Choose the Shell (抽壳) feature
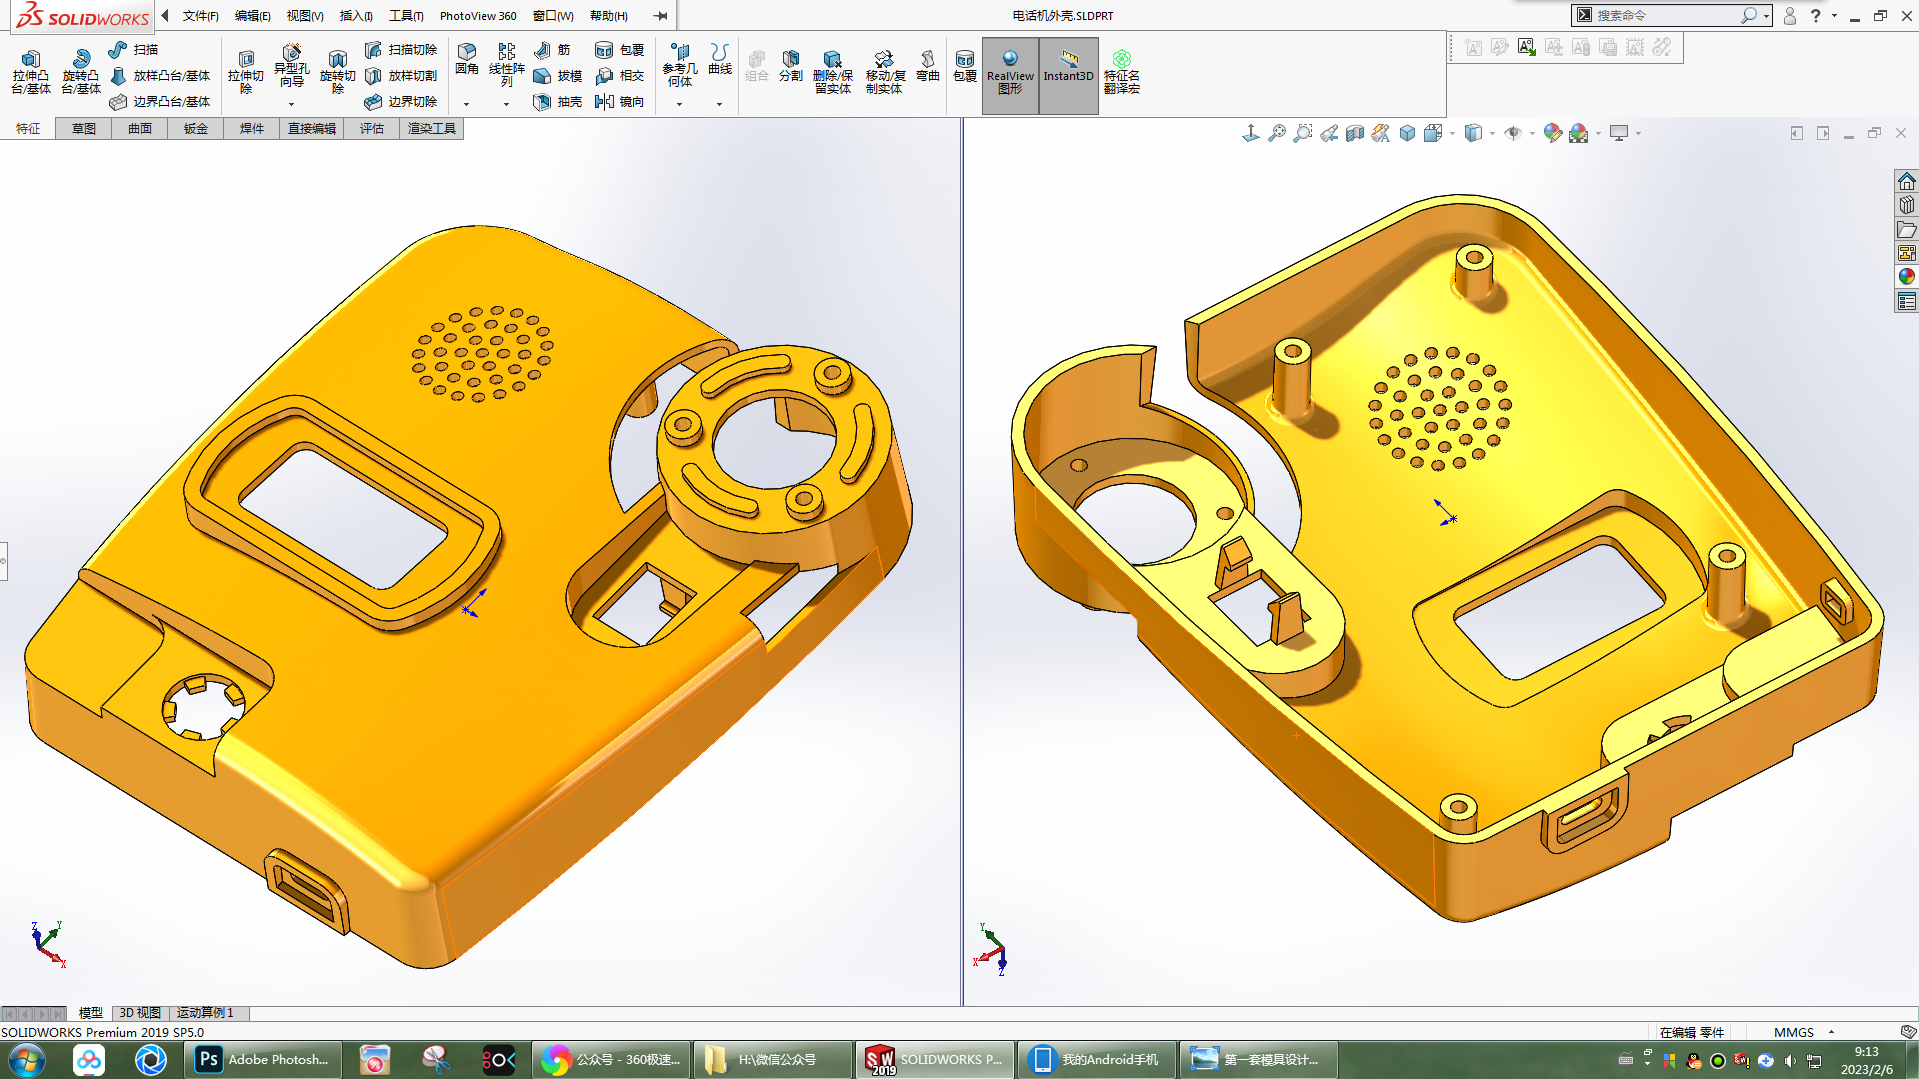 point(558,101)
